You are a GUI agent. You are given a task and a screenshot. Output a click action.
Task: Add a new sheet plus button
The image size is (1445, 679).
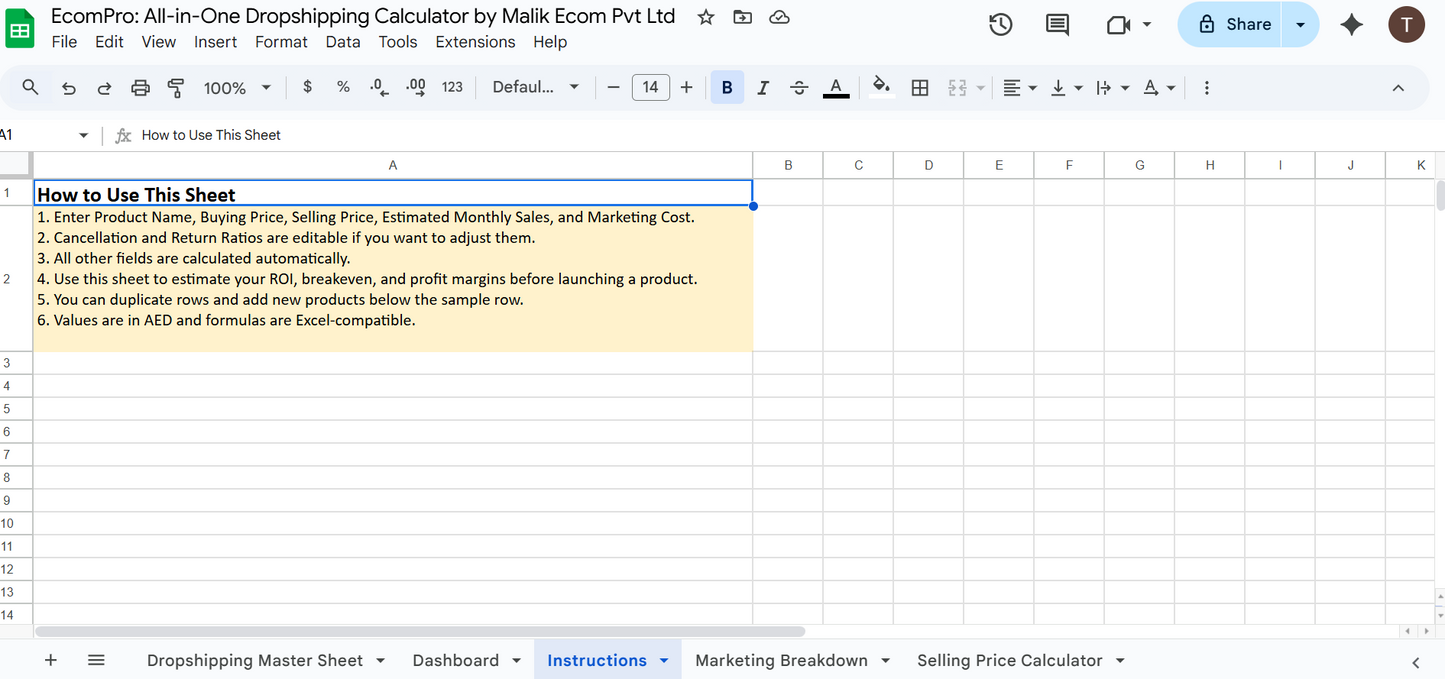tap(51, 660)
